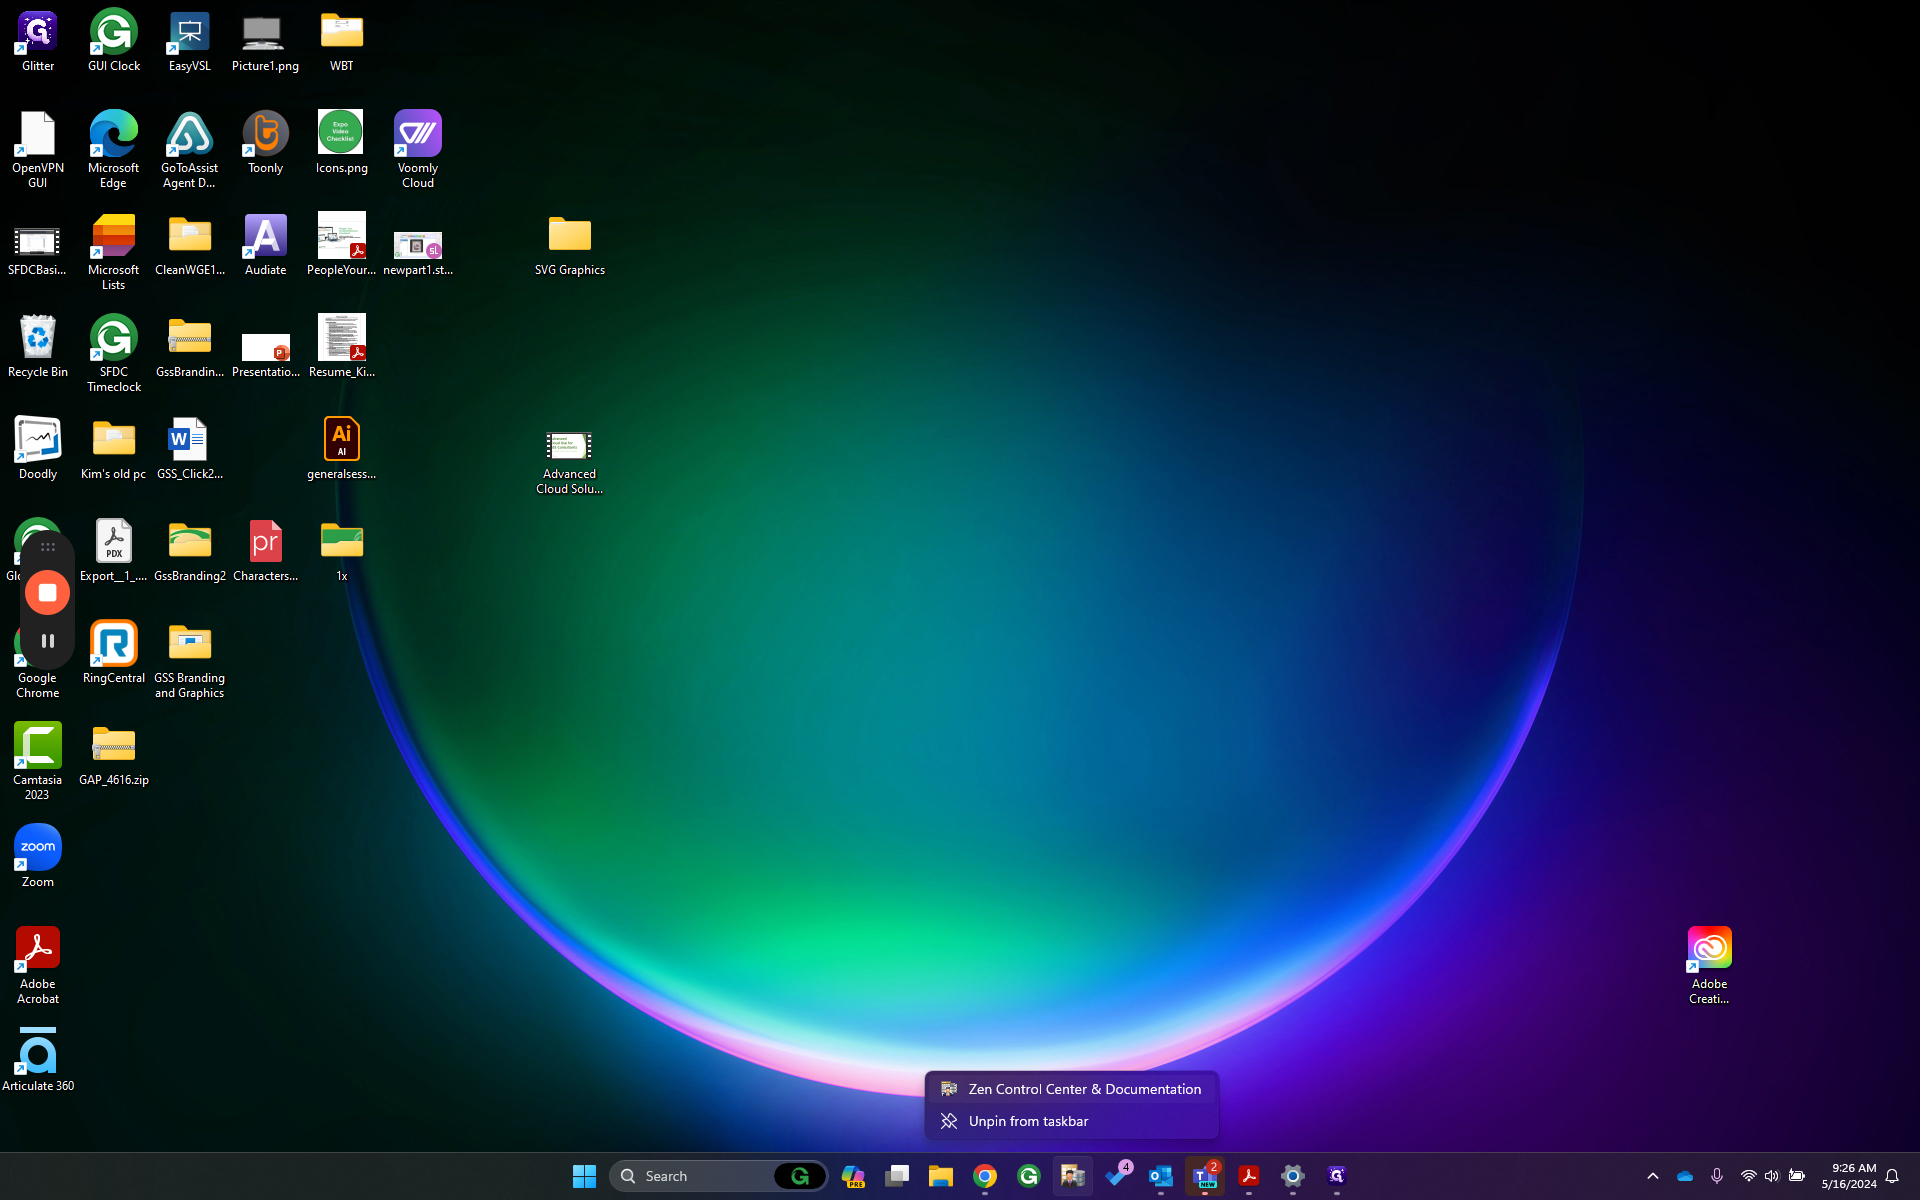Select the Adobe Acrobat desktop shortcut

coord(38,966)
